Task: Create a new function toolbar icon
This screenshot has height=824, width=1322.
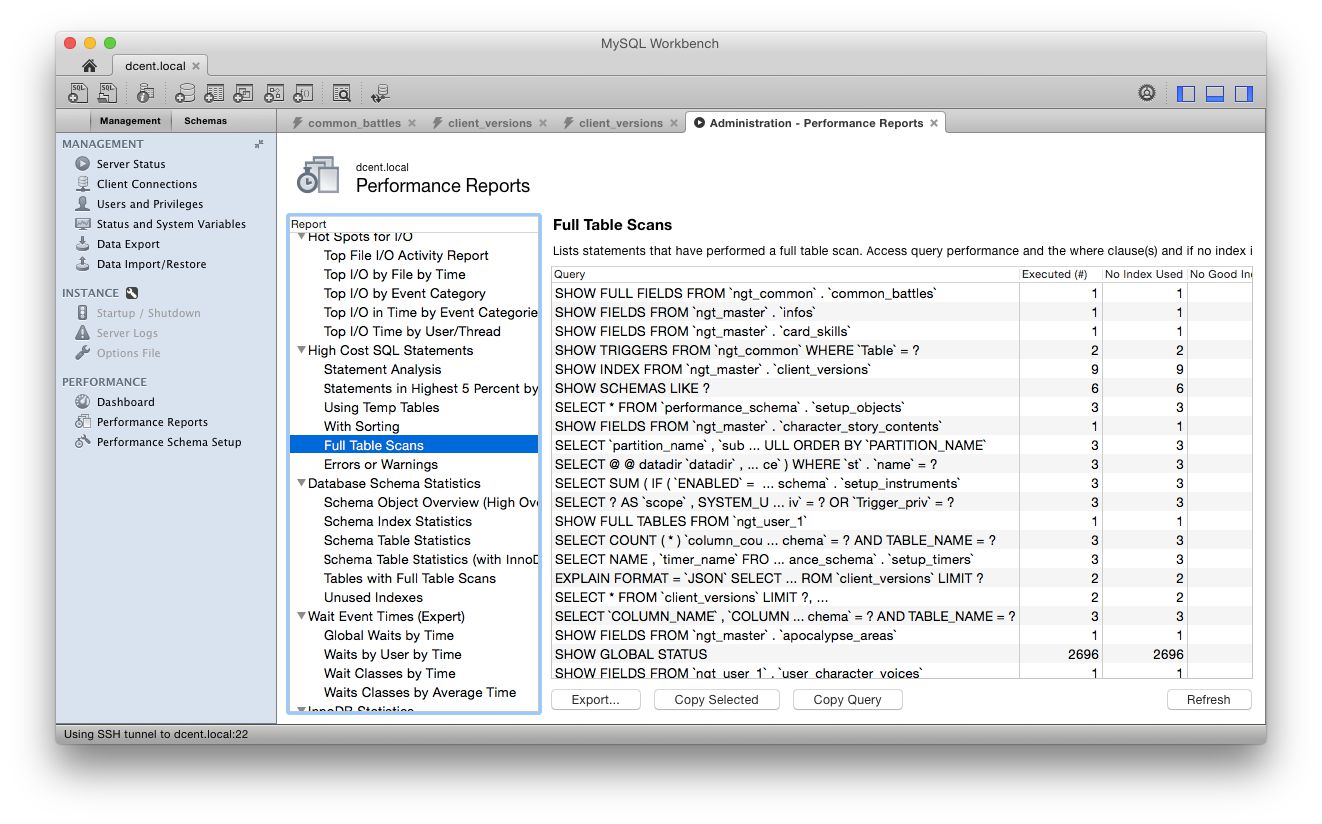Action: pyautogui.click(x=303, y=93)
